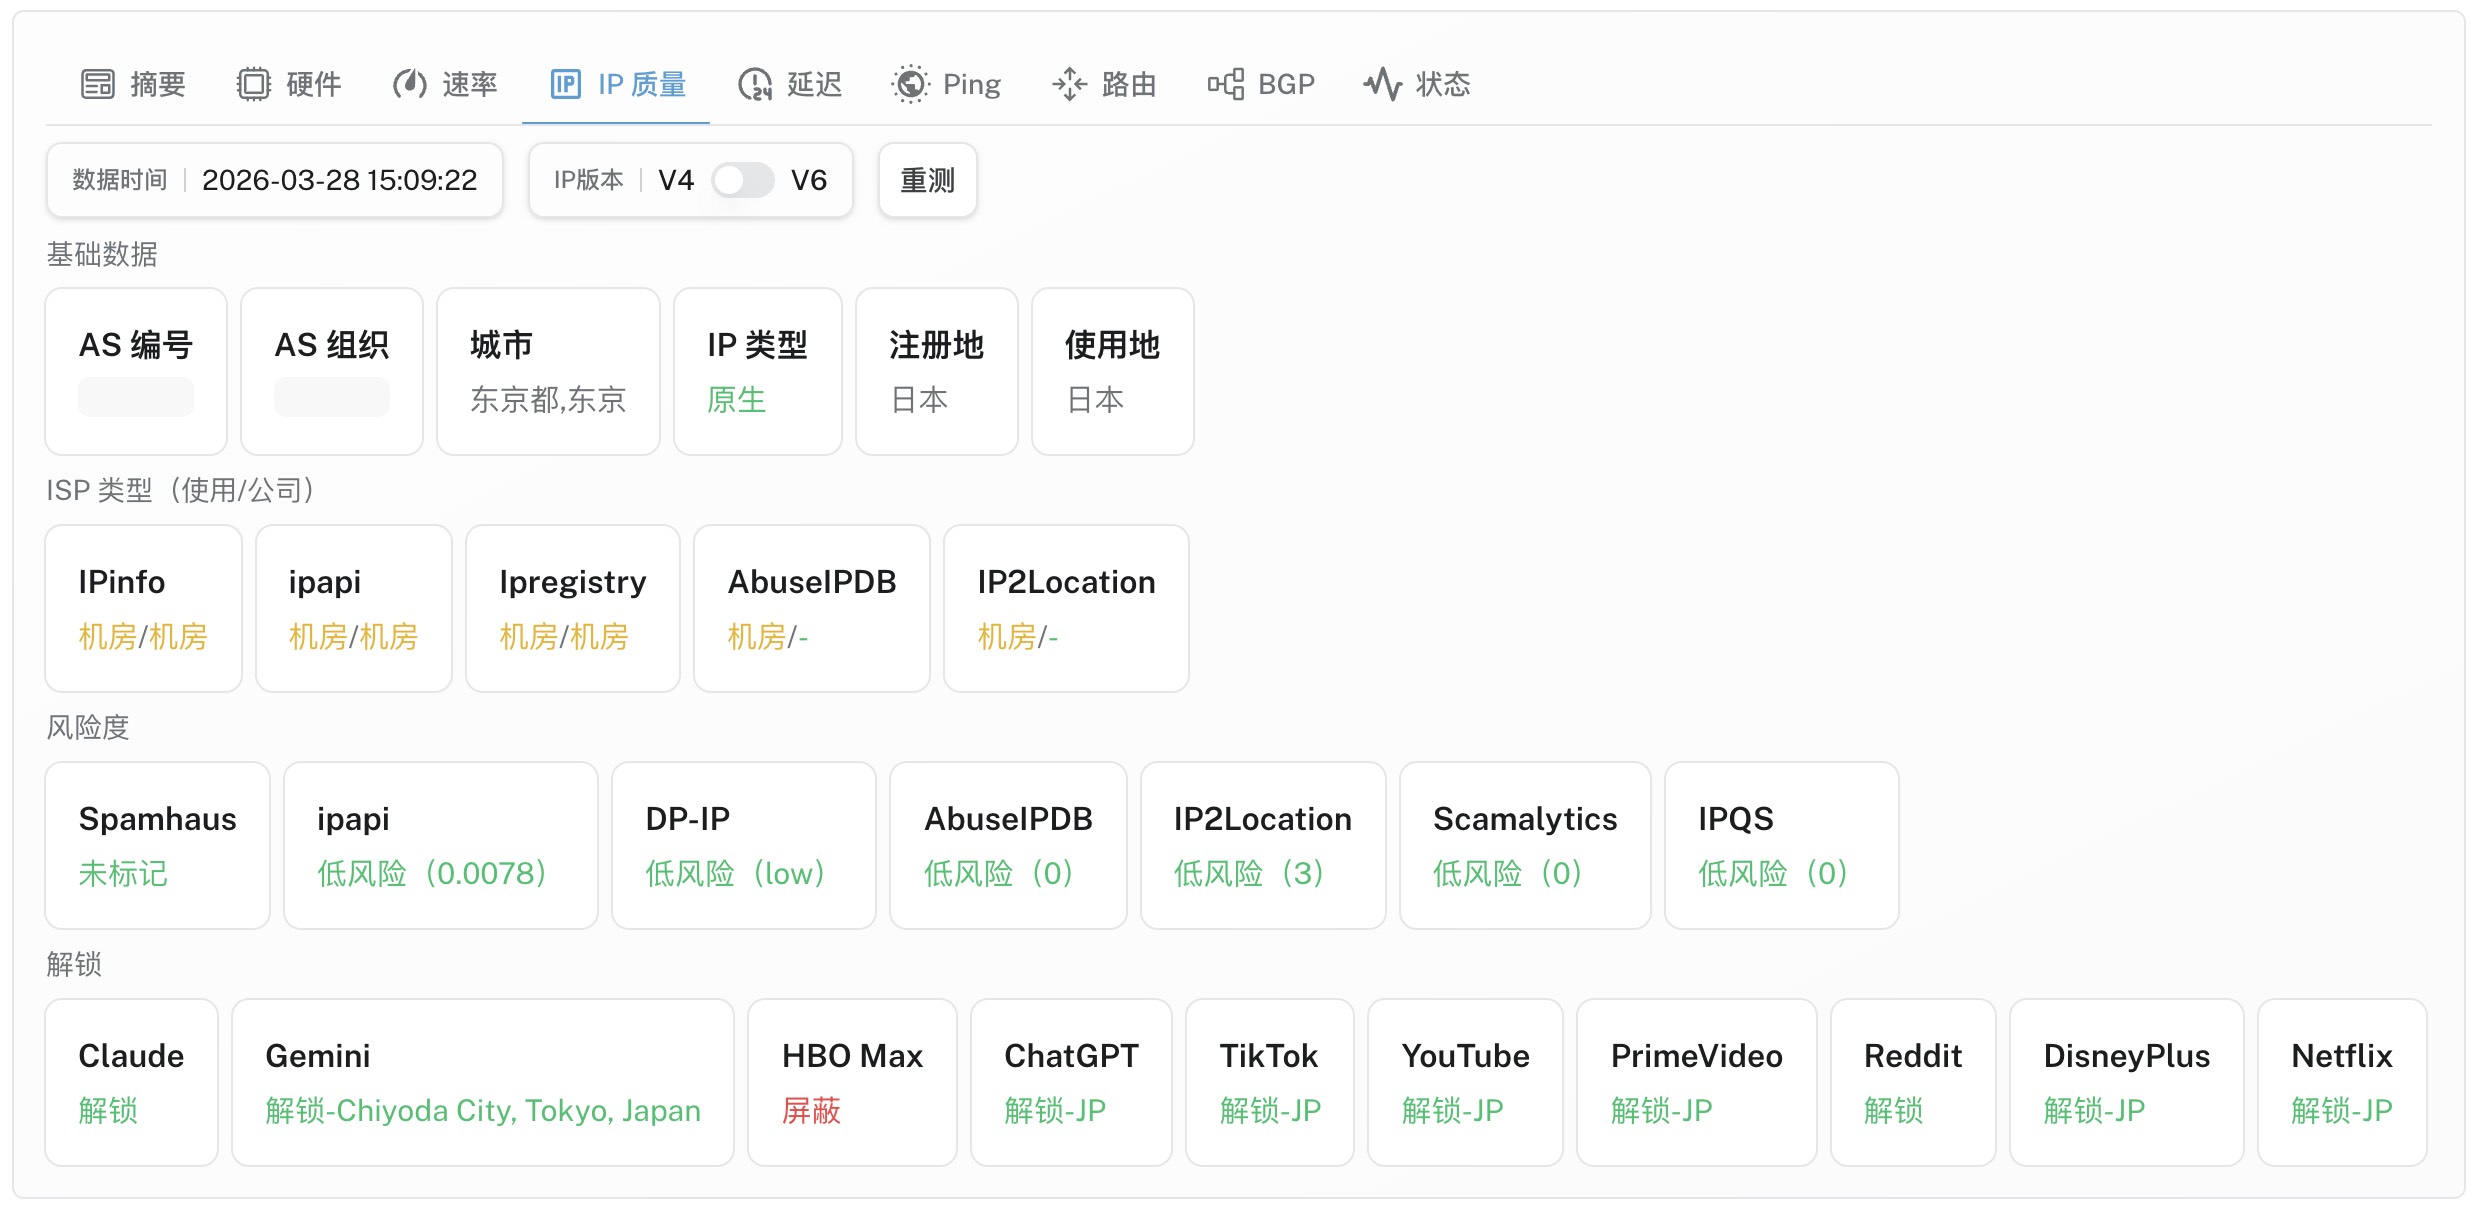This screenshot has height=1216, width=2480.
Task: Click the YouTube unlock card
Action: [x=1465, y=1083]
